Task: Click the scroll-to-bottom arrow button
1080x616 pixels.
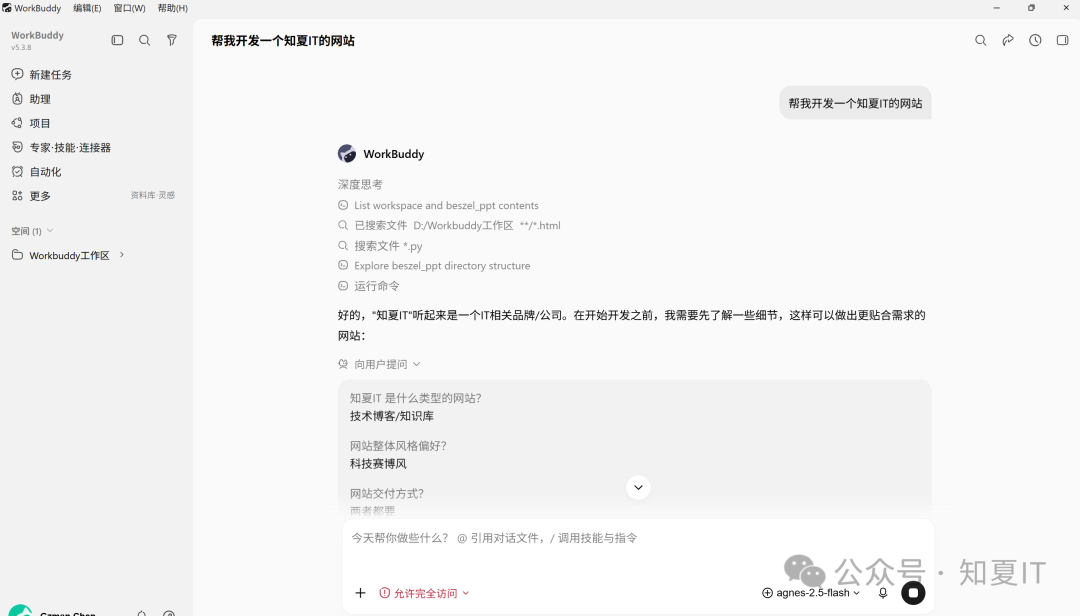Action: point(638,488)
